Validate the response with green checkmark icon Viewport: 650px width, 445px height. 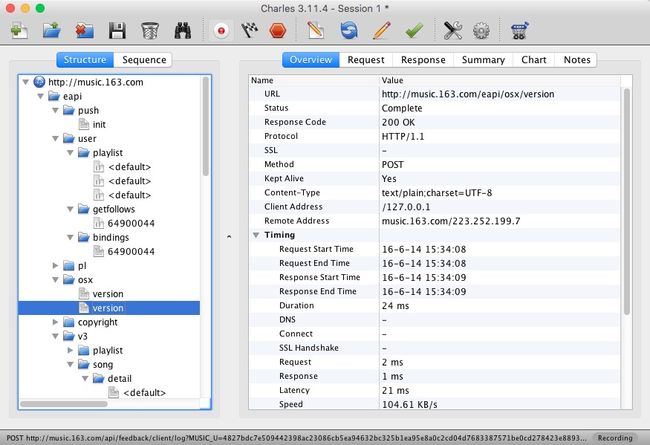pos(414,31)
